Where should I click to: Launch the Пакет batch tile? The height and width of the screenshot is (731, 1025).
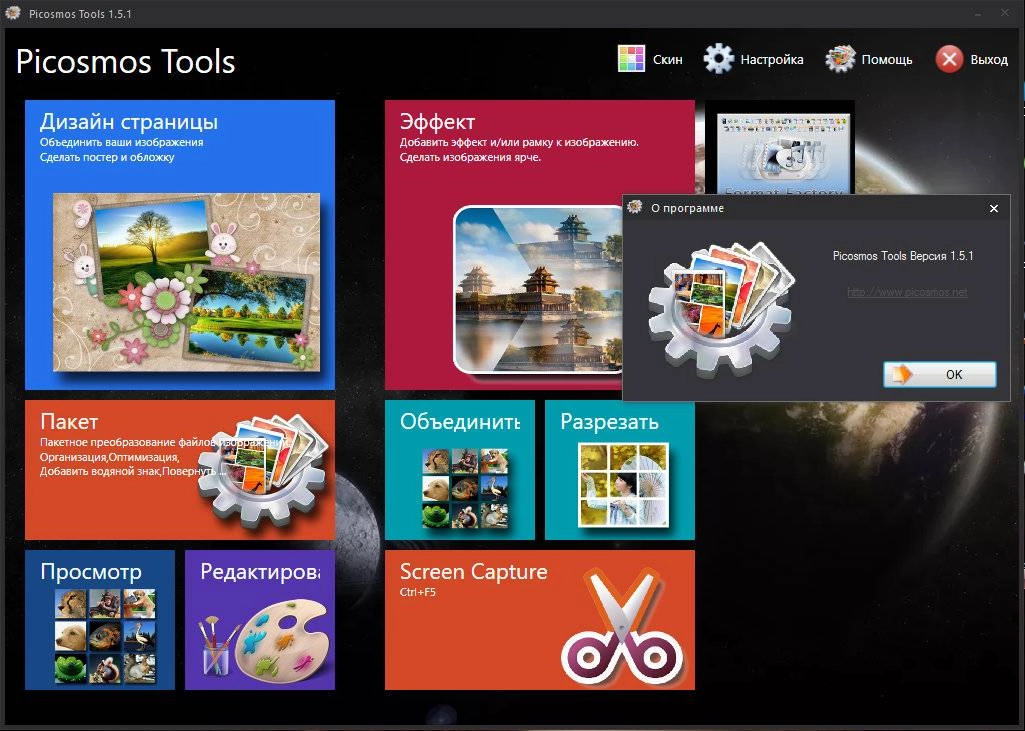180,469
